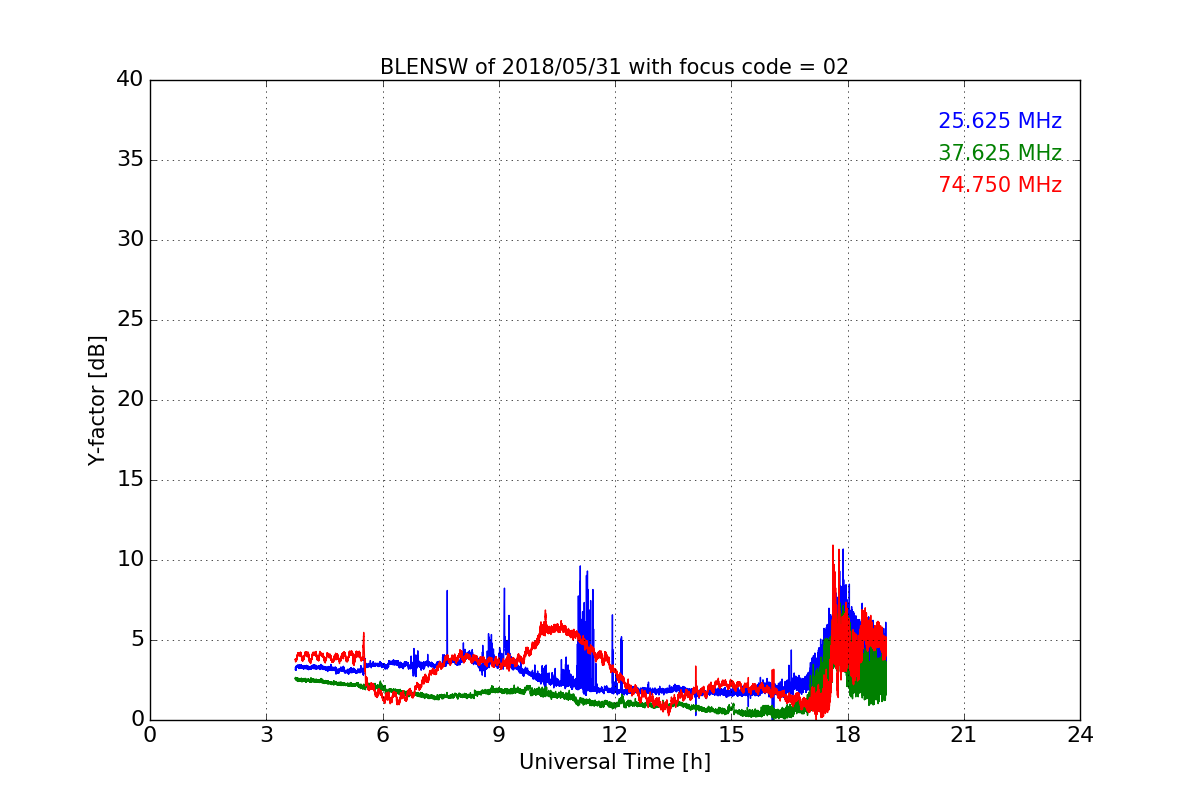Image resolution: width=1200 pixels, height=800 pixels.
Task: Select the 37.625 MHz legend label
Action: coord(1000,153)
